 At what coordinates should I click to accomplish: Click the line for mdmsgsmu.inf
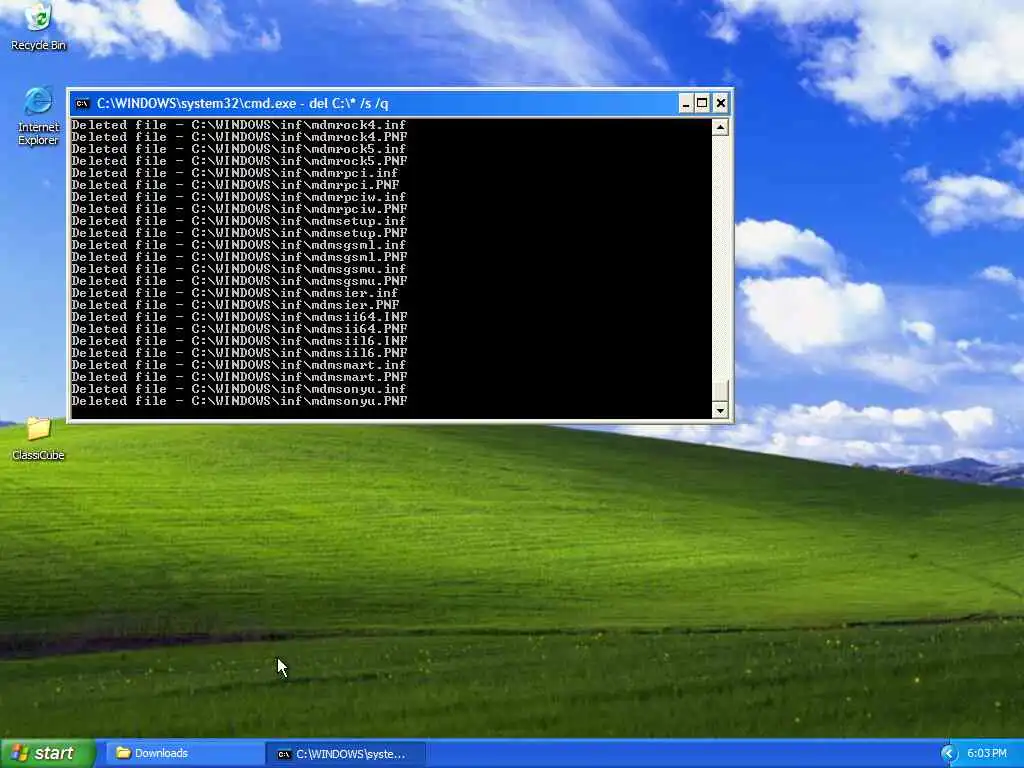(239, 268)
